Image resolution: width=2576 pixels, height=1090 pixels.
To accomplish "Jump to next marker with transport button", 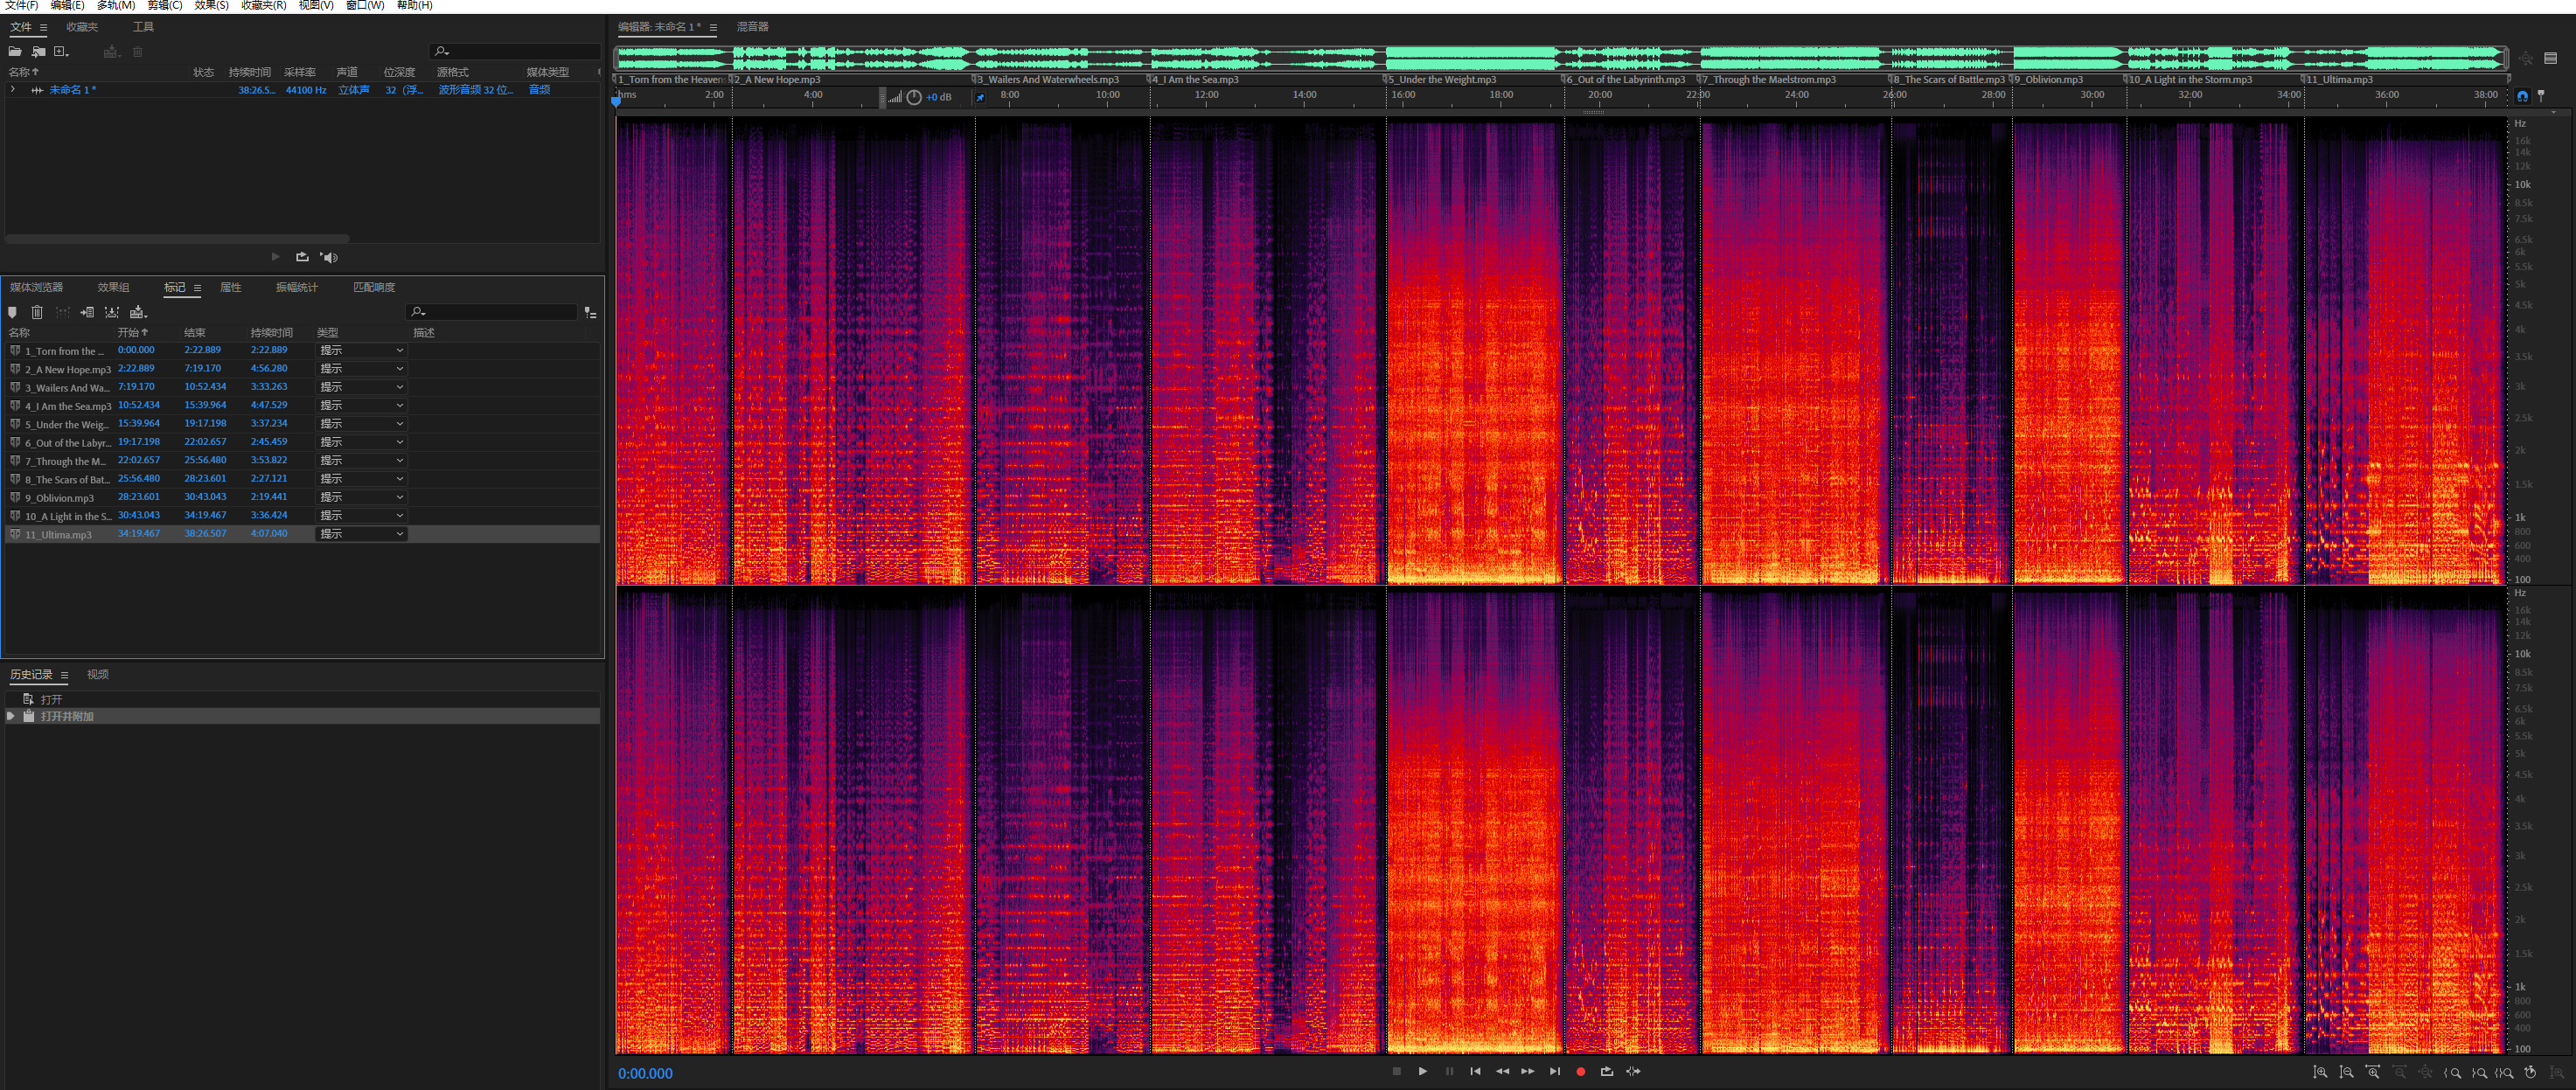I will [x=1554, y=1071].
